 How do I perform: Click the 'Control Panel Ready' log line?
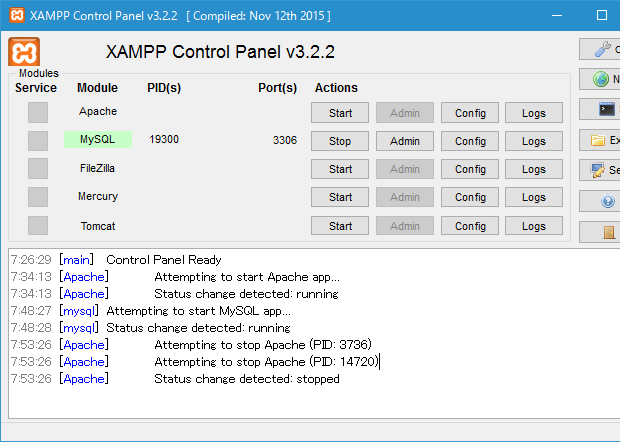pyautogui.click(x=164, y=260)
